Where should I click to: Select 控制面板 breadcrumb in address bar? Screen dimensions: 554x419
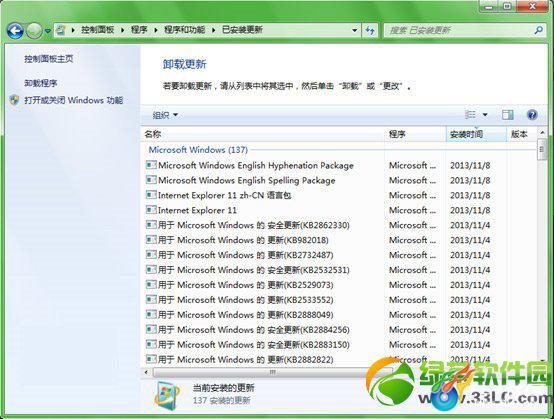(98, 30)
